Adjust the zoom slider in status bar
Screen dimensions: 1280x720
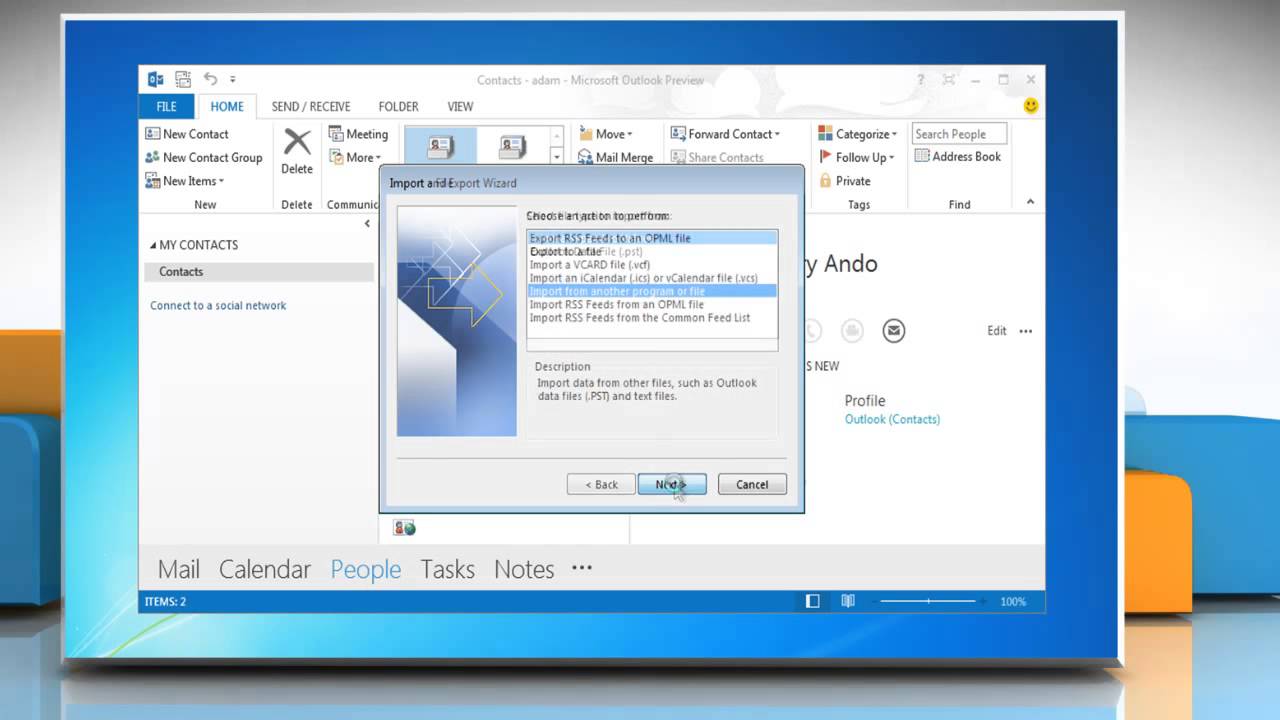(x=928, y=601)
